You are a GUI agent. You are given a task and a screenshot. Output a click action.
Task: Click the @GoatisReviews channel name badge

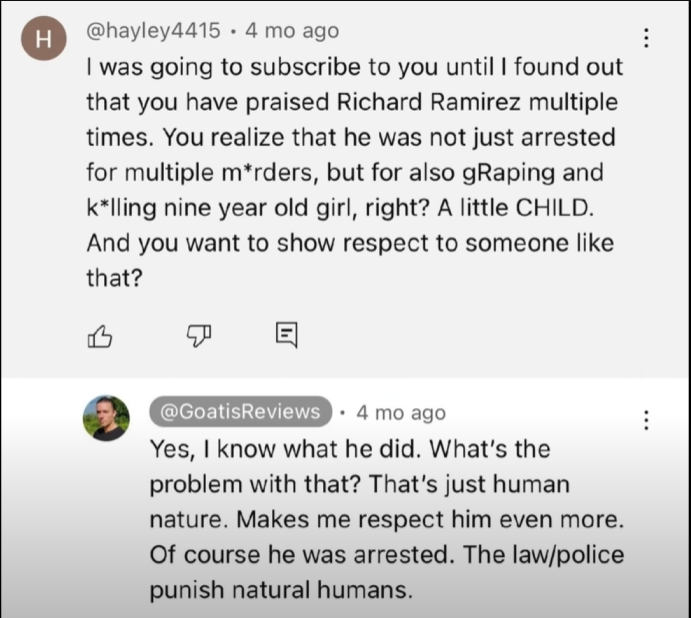pos(241,411)
